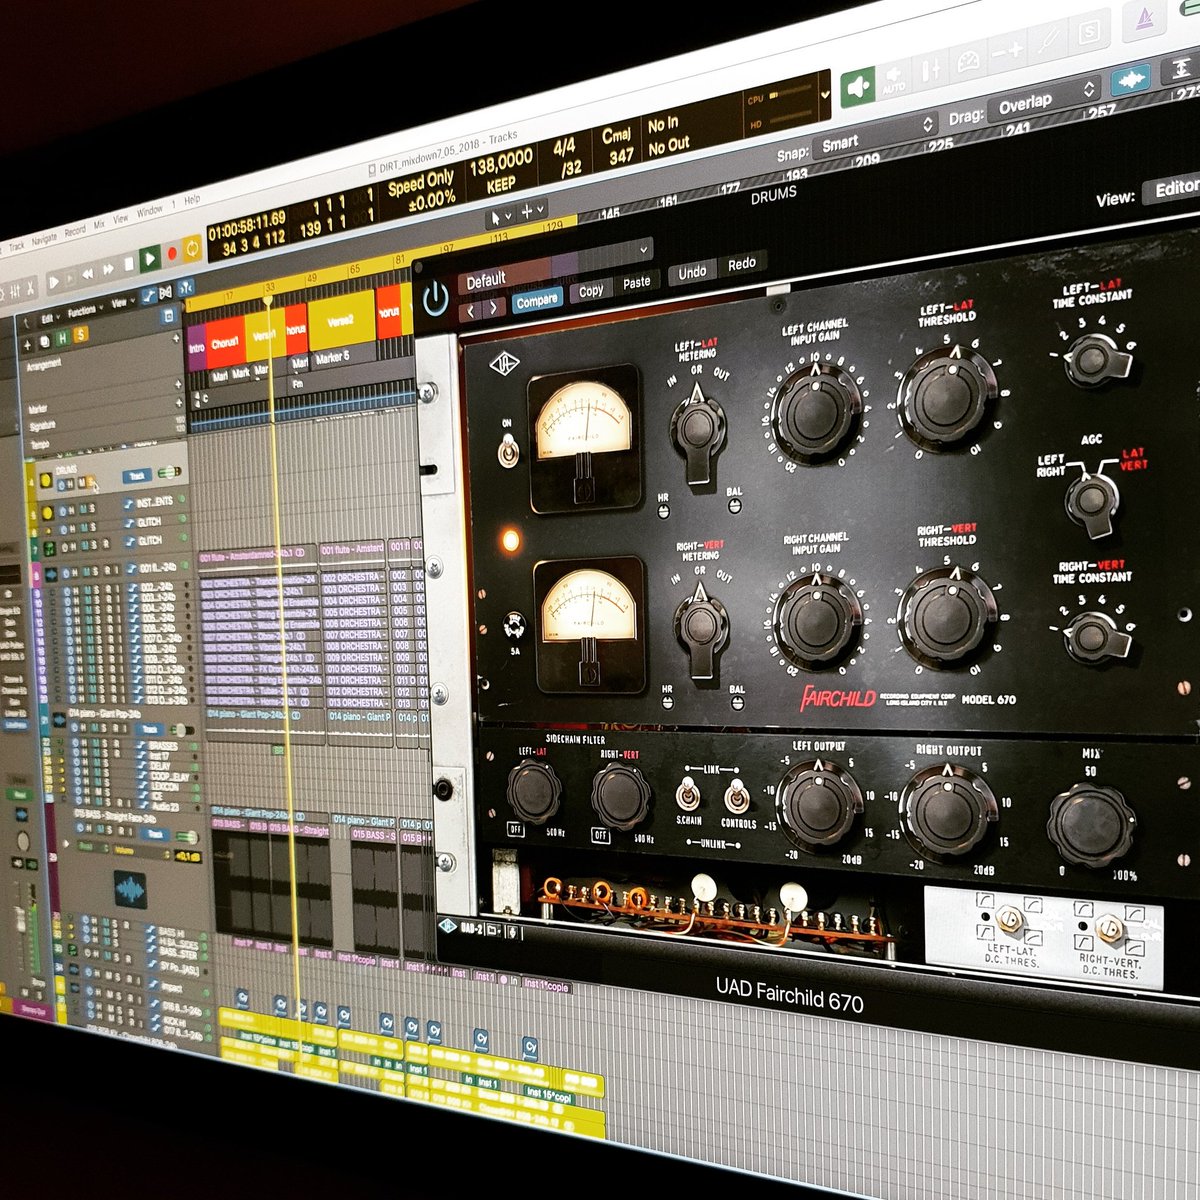This screenshot has width=1200, height=1200.
Task: Open the View menu in tracks area
Action: tap(121, 303)
